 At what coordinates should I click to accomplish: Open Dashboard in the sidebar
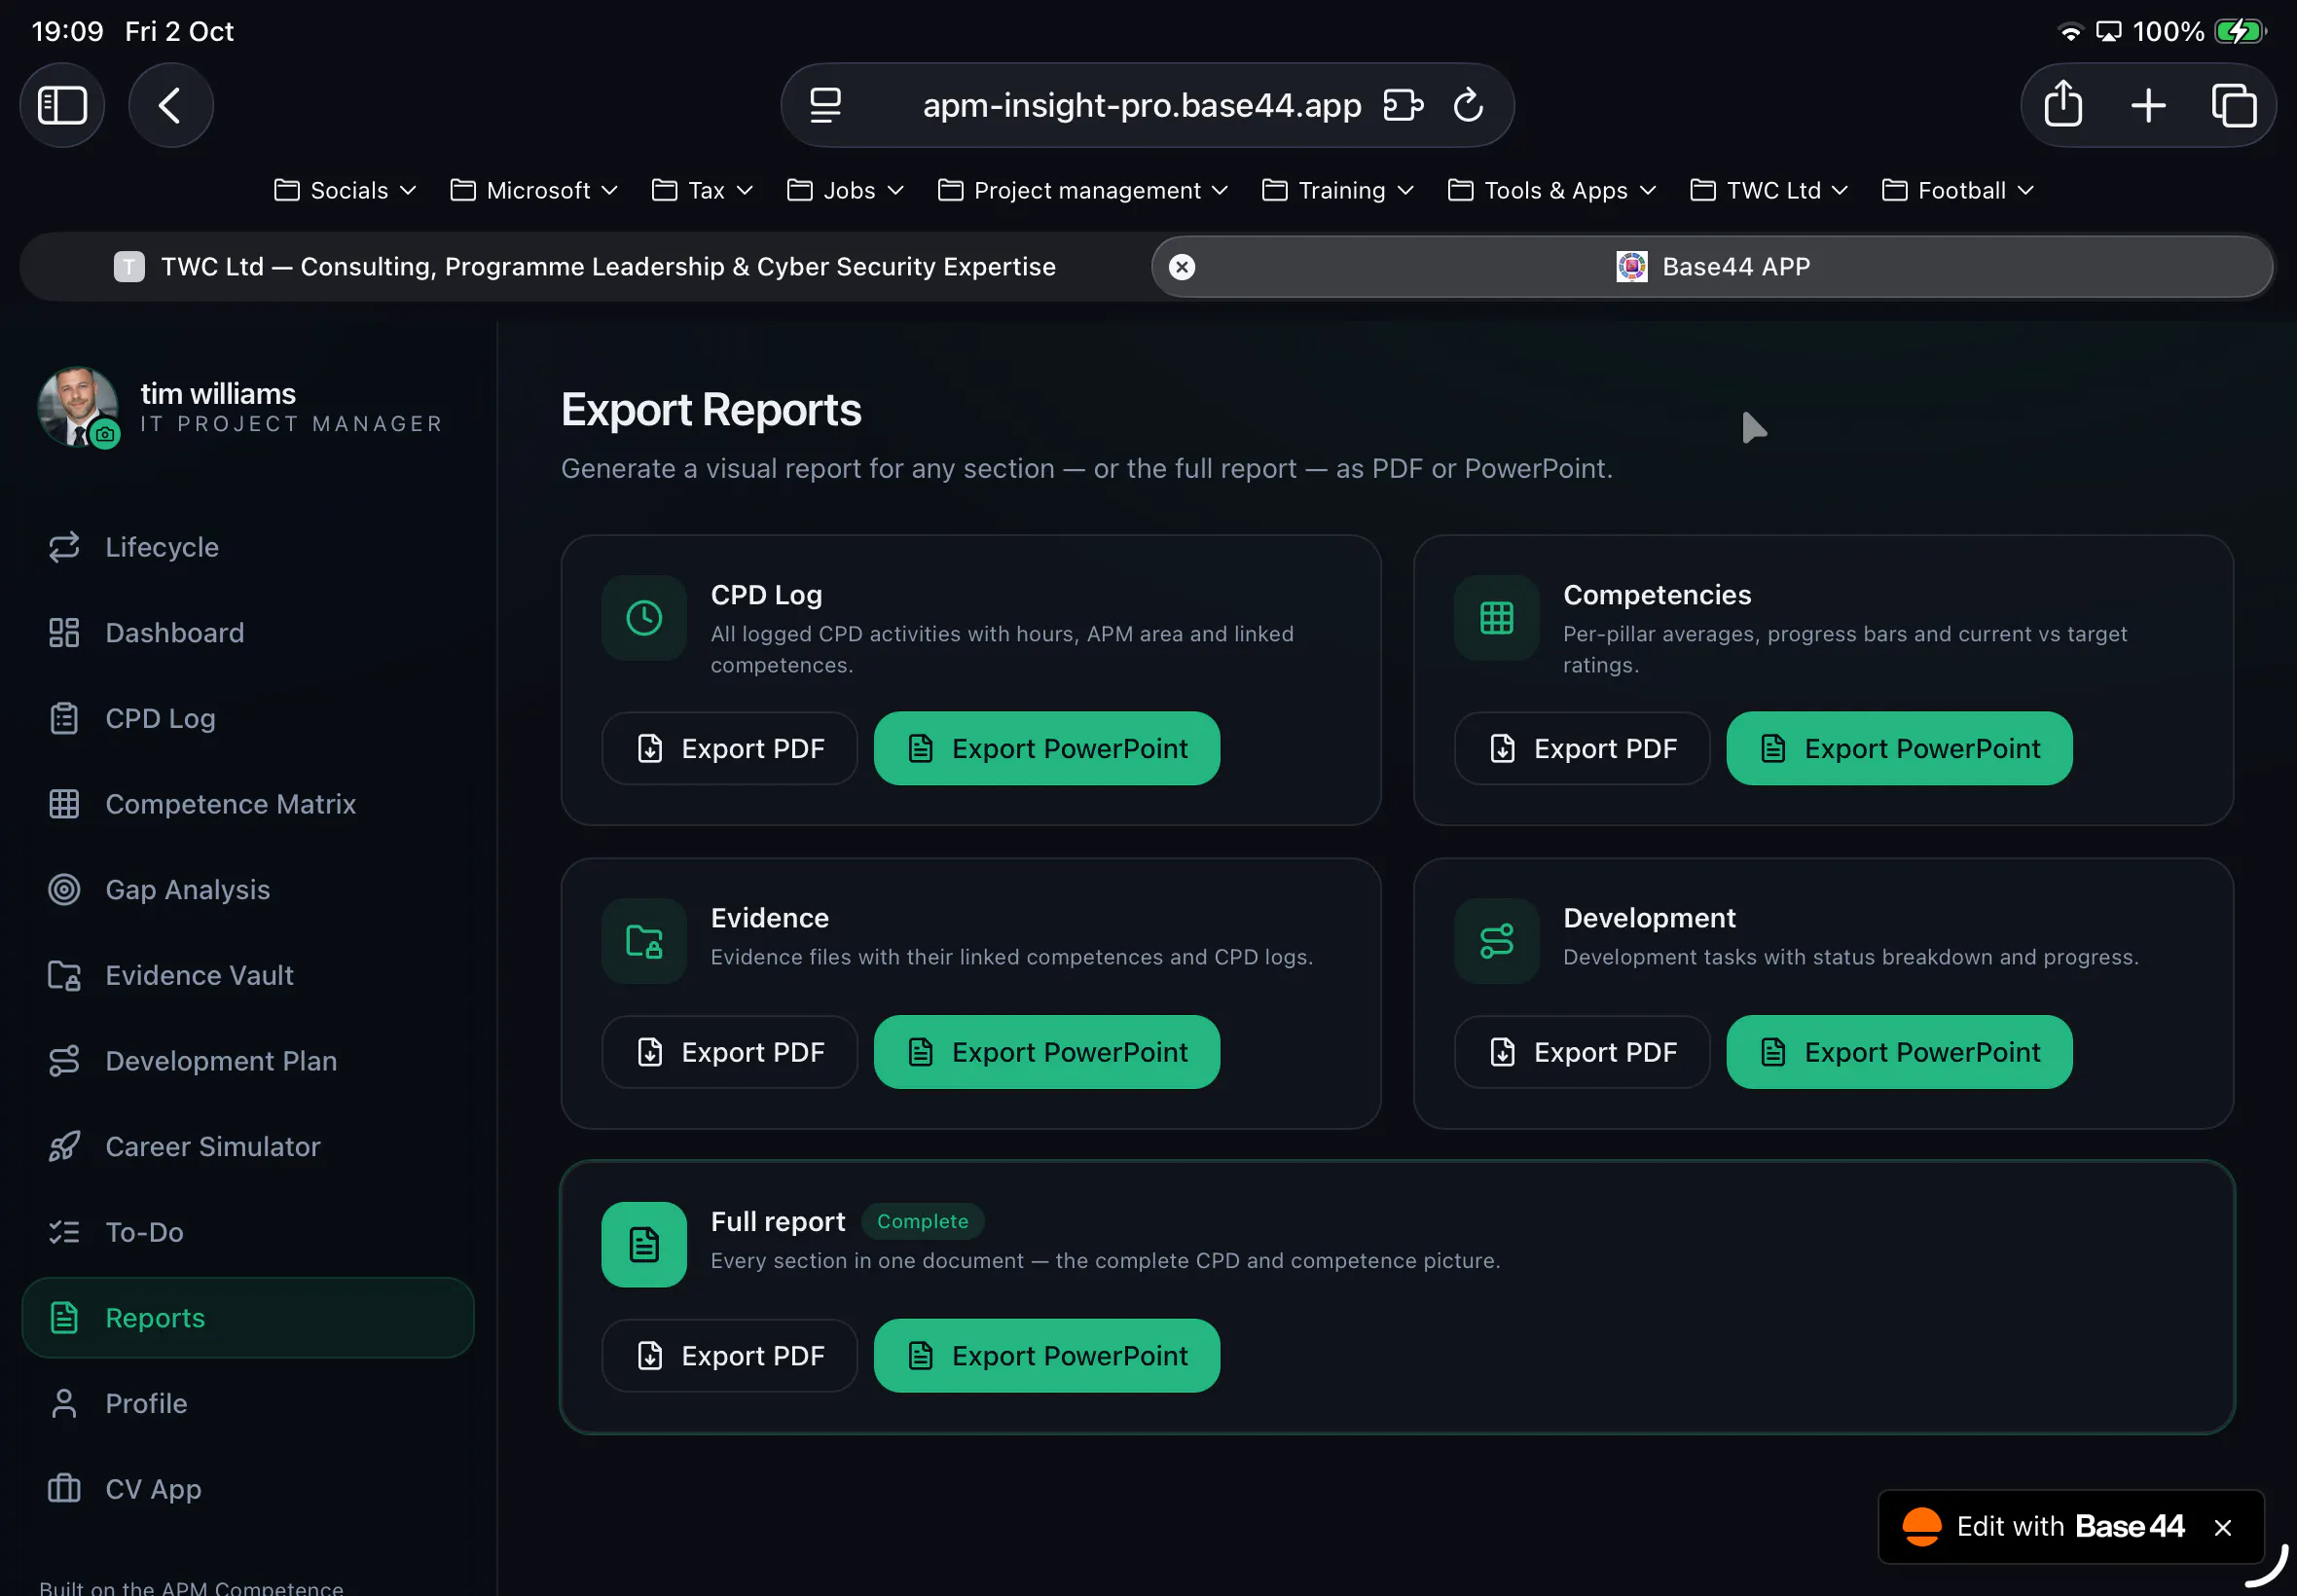pyautogui.click(x=248, y=633)
